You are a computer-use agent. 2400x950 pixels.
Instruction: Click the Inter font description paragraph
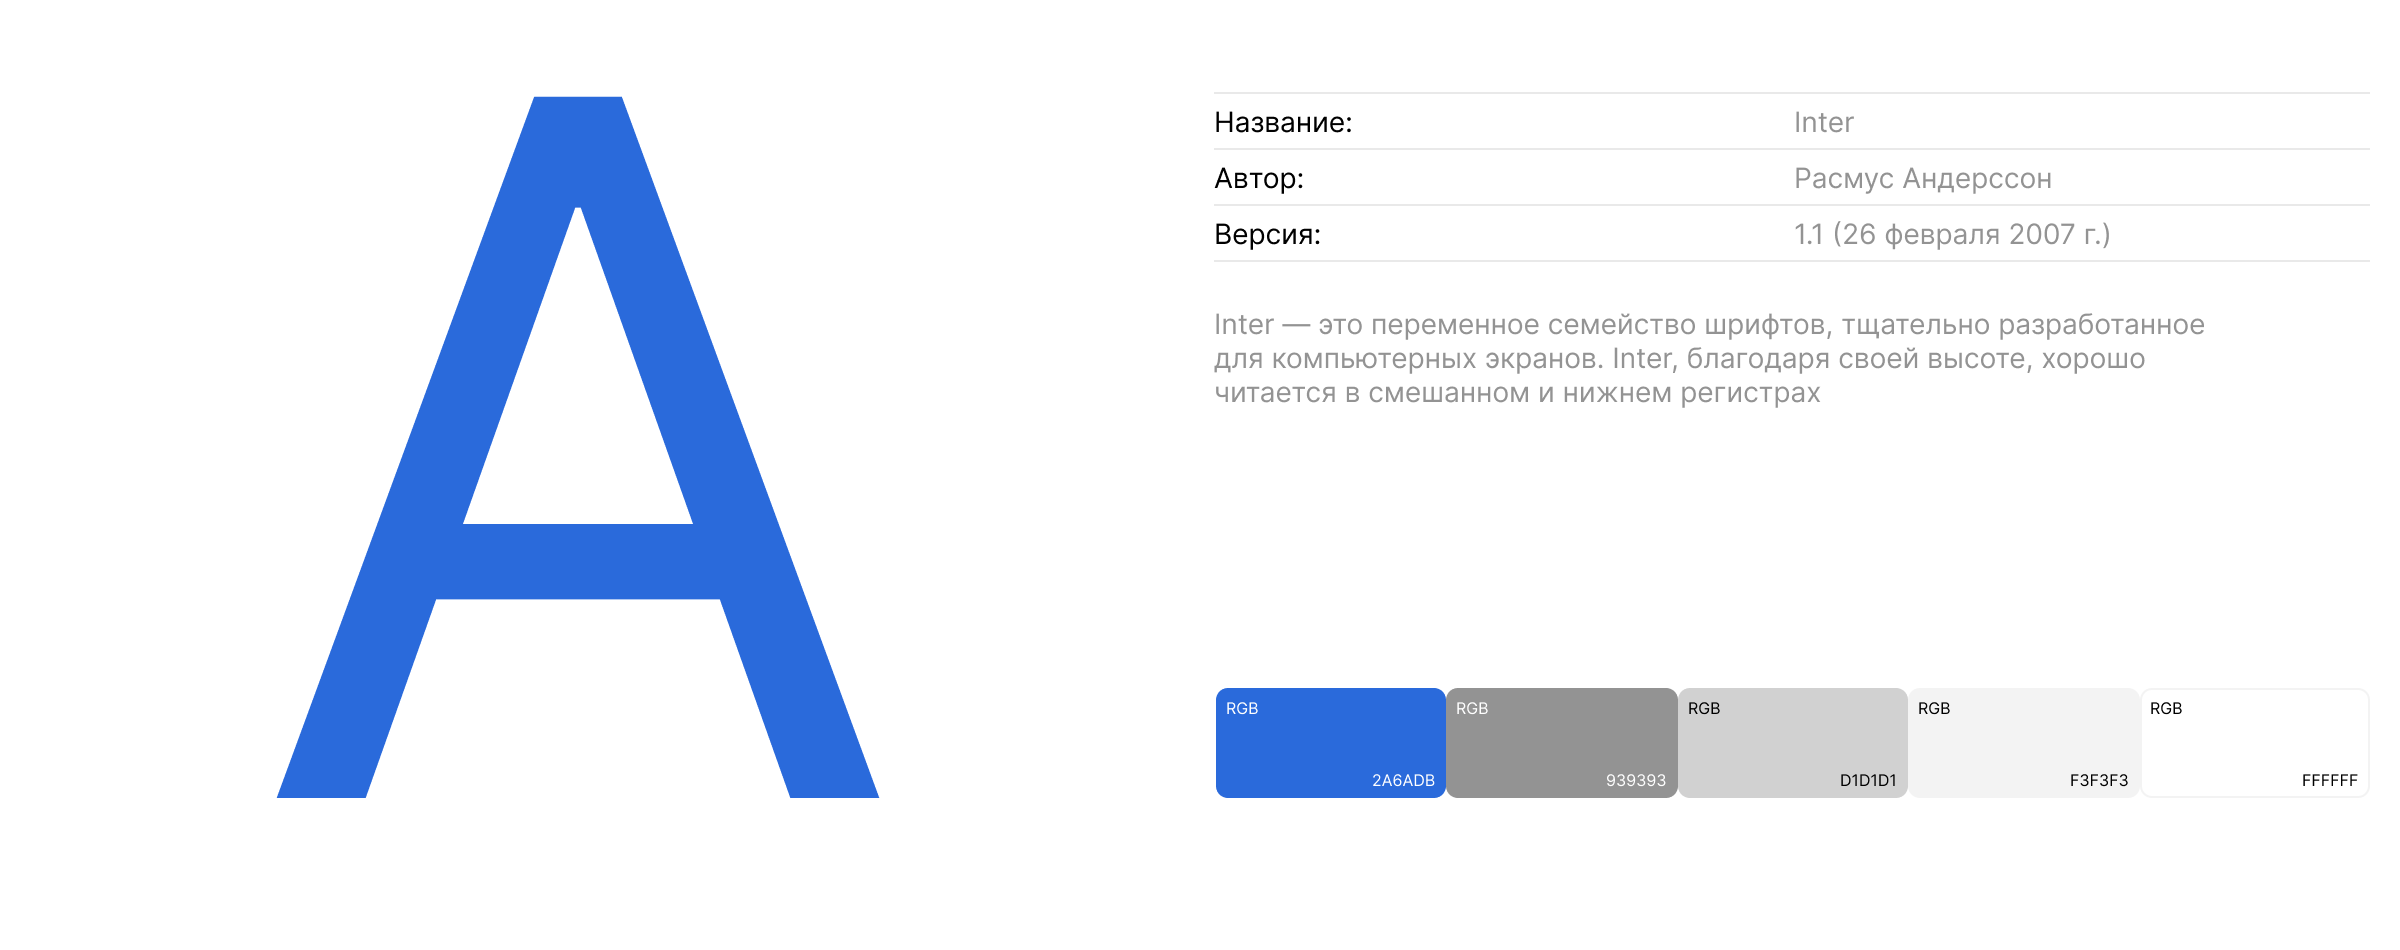tap(1708, 358)
